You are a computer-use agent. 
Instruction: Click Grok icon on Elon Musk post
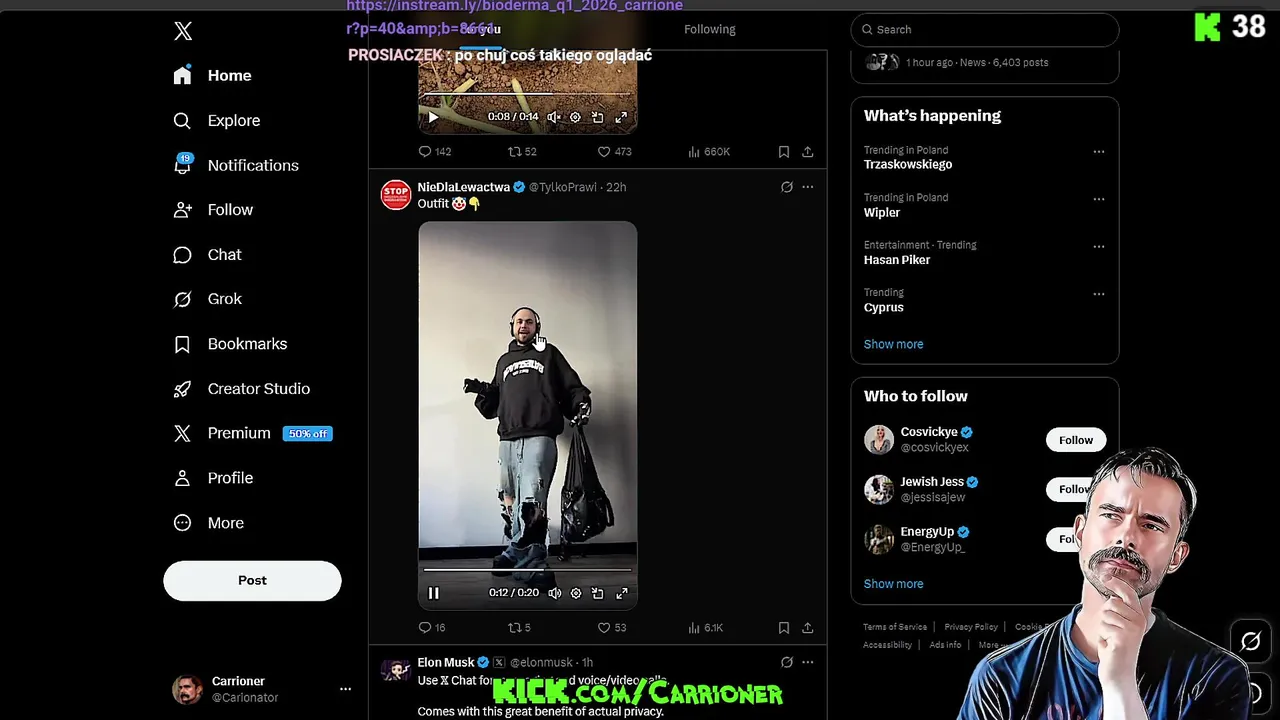click(787, 662)
